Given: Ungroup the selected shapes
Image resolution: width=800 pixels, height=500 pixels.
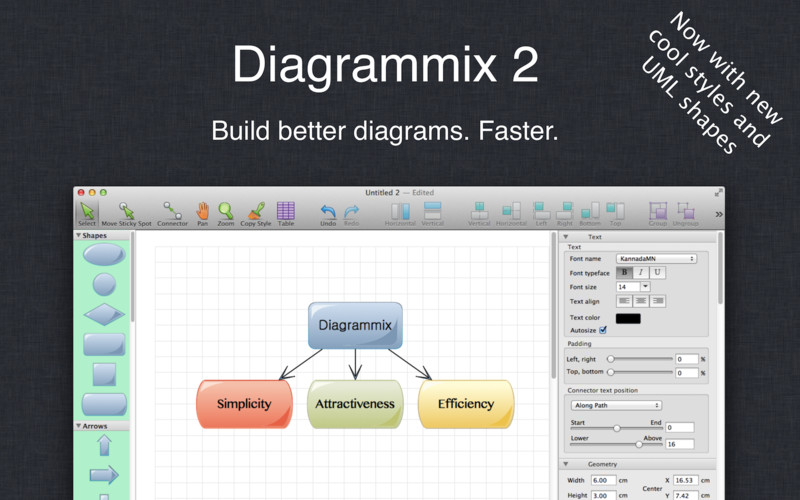Looking at the screenshot, I should (x=685, y=214).
